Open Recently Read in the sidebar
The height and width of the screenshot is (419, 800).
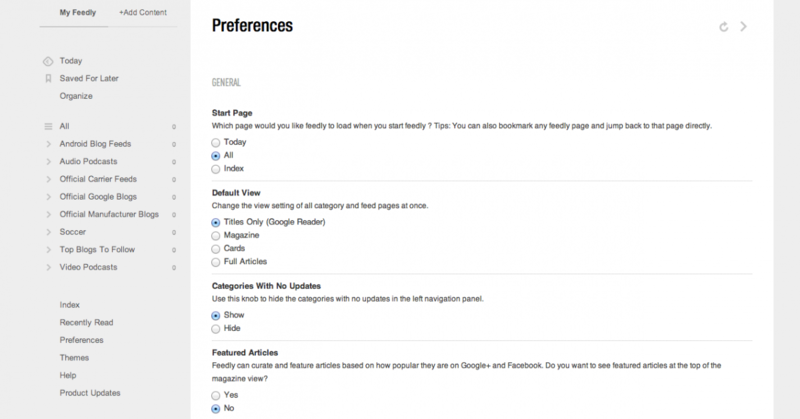coord(86,323)
